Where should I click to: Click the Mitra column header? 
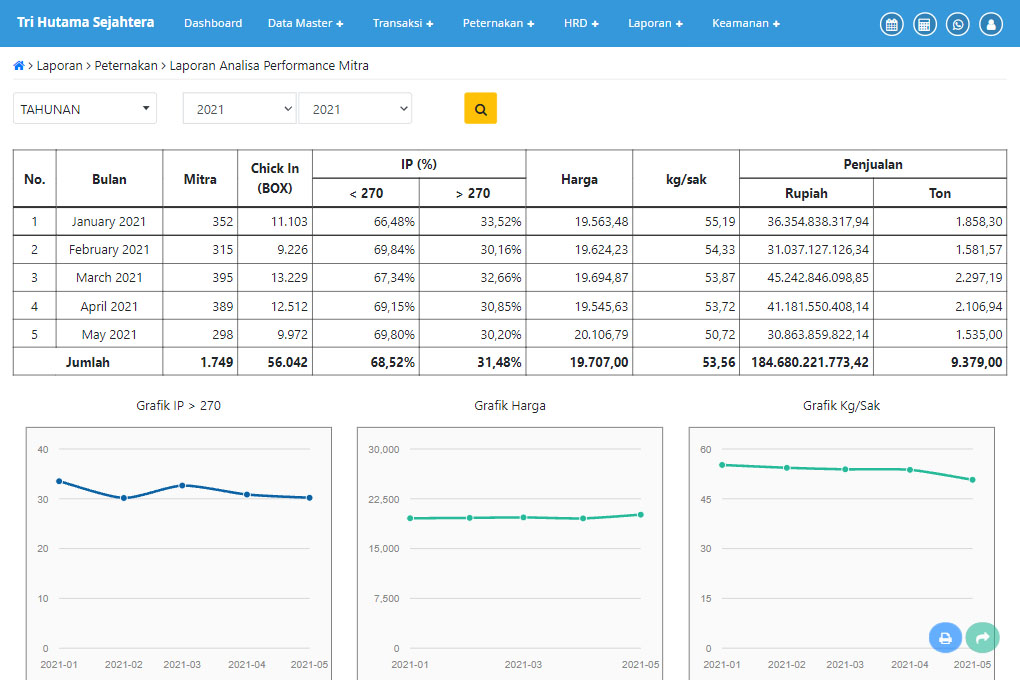[200, 179]
